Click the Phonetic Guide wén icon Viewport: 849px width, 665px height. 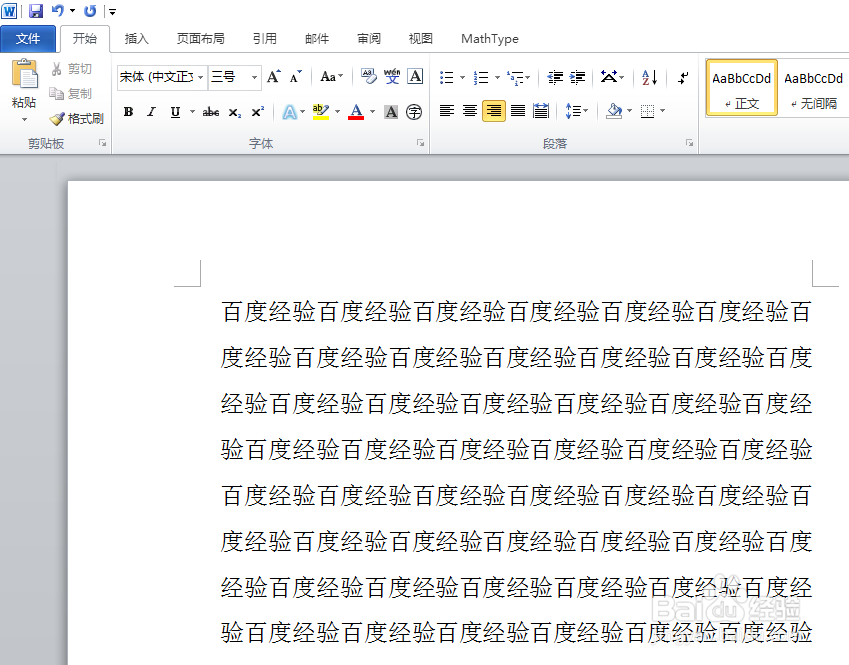[x=392, y=77]
